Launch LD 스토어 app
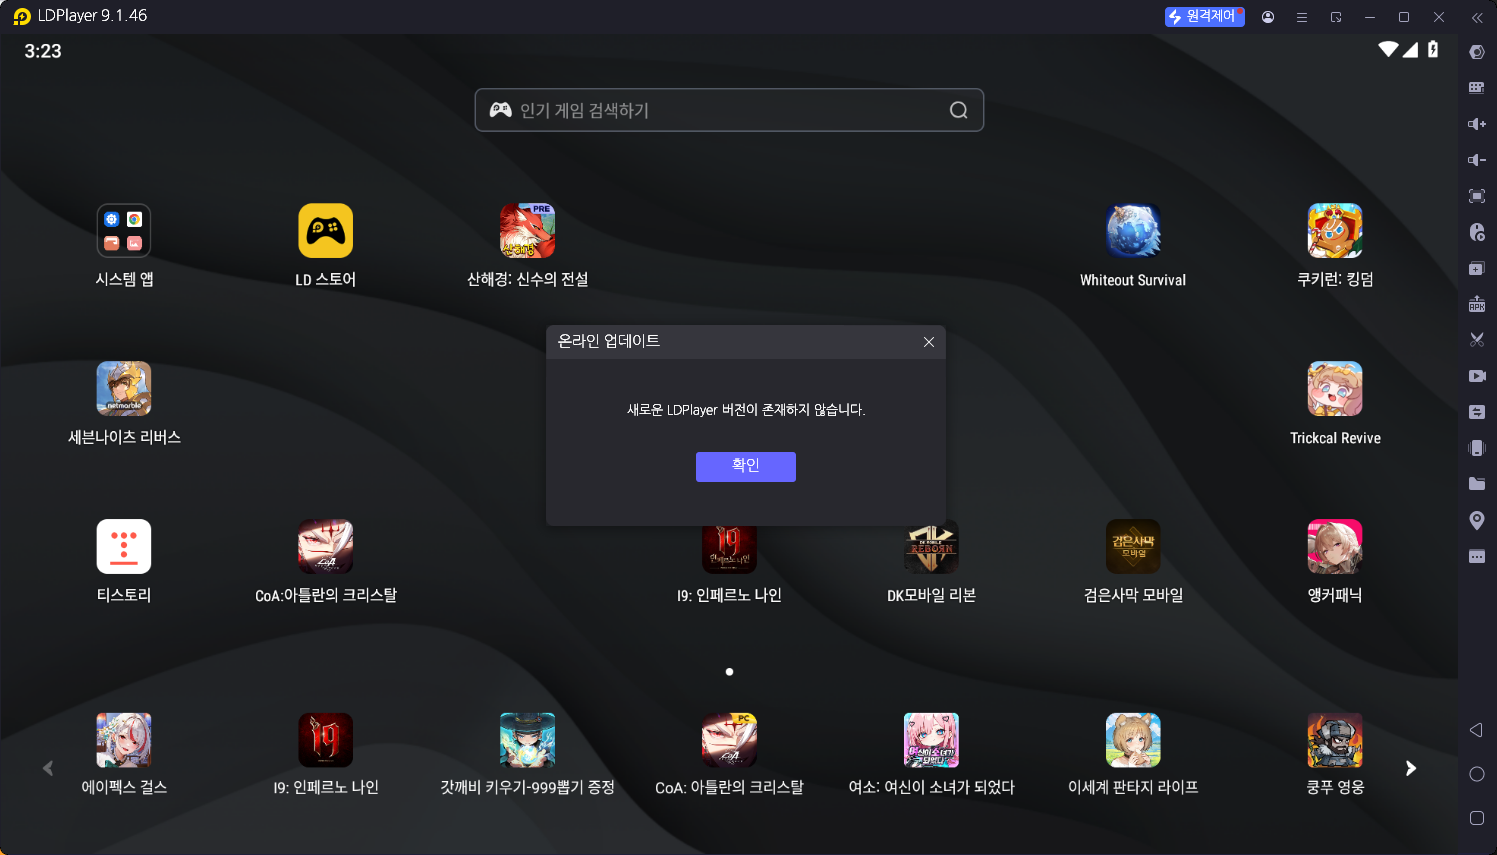The width and height of the screenshot is (1497, 855). 326,231
